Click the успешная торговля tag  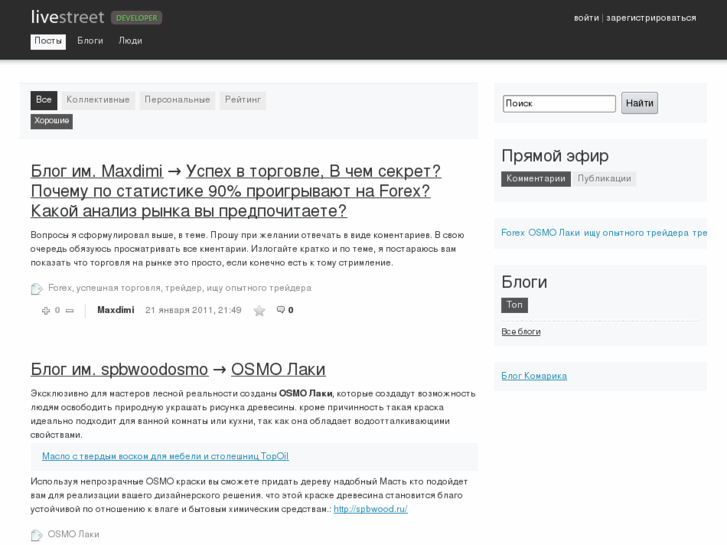[x=118, y=288]
